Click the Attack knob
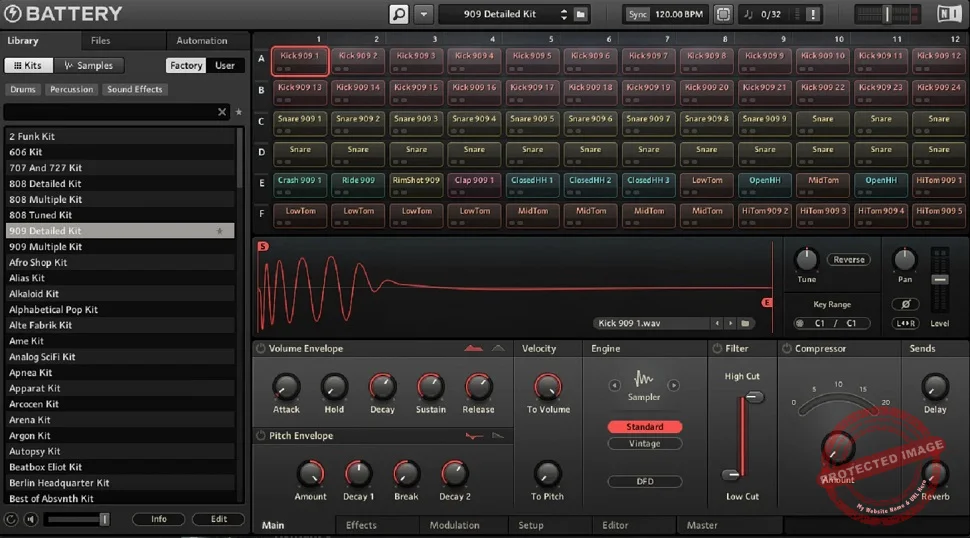 pyautogui.click(x=286, y=387)
